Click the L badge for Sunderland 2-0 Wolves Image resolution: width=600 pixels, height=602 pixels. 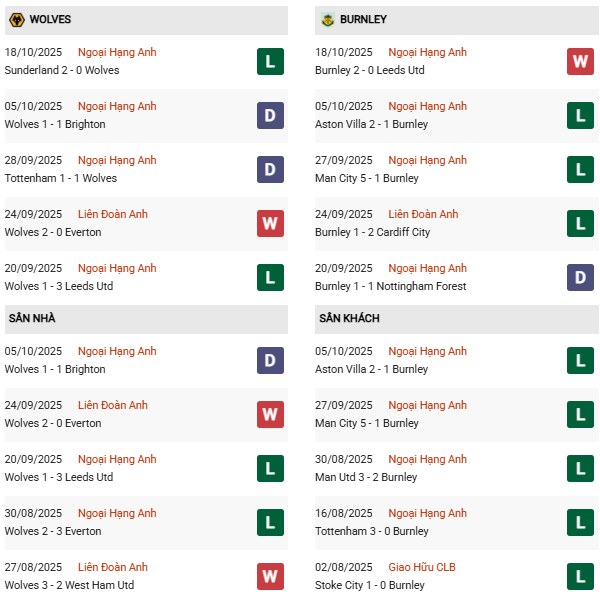pos(270,62)
